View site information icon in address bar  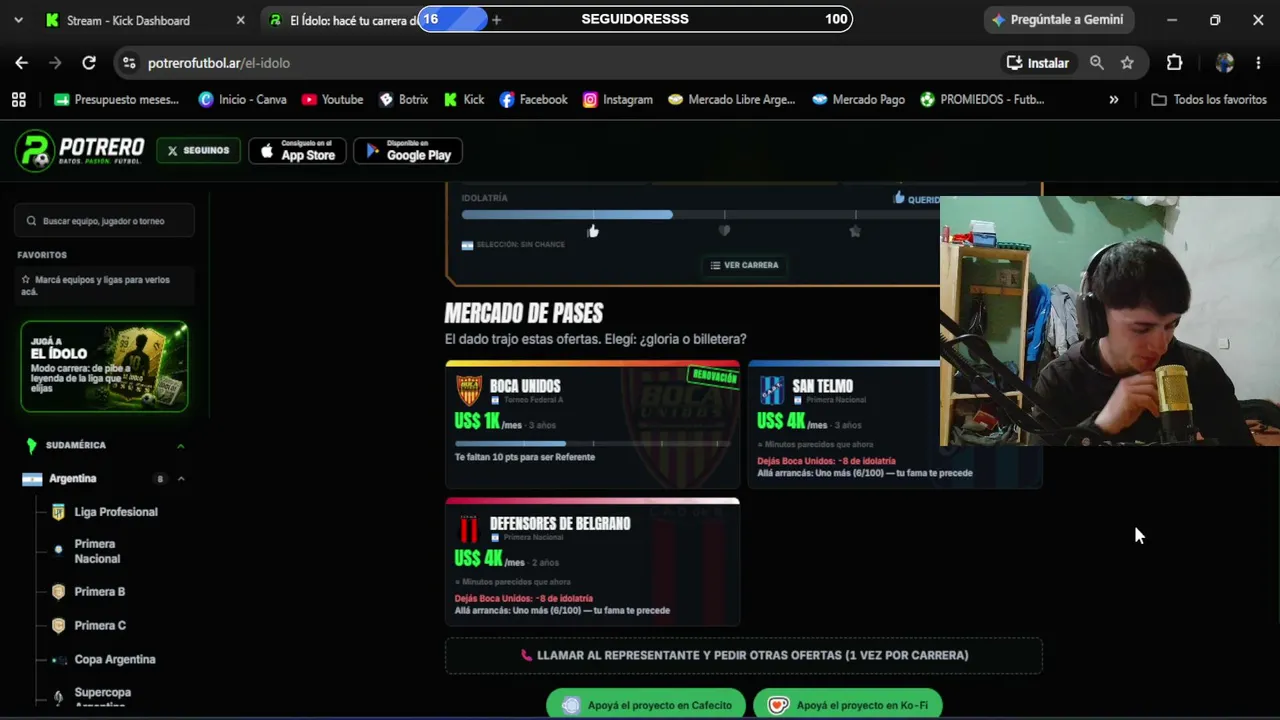pos(128,63)
